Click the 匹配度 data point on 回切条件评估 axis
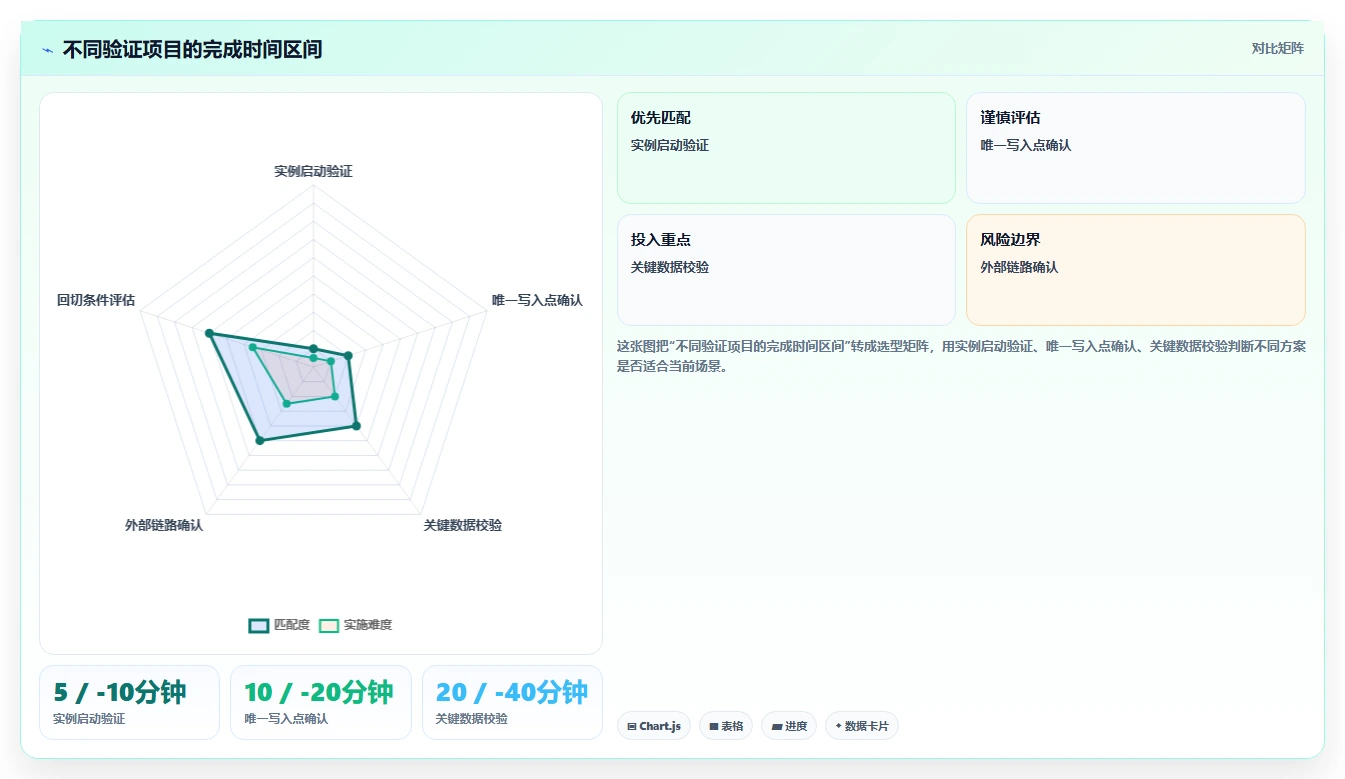Screen dimensions: 1345x779 209,333
